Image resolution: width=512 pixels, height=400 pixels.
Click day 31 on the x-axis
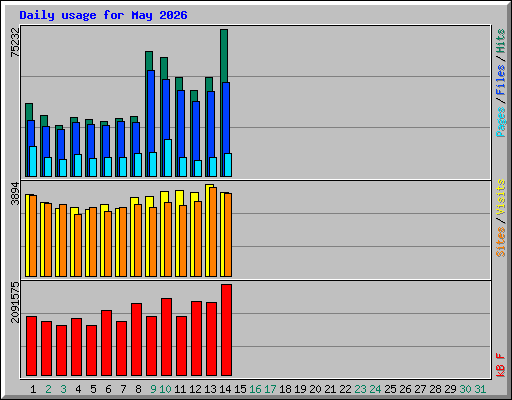pyautogui.click(x=480, y=389)
